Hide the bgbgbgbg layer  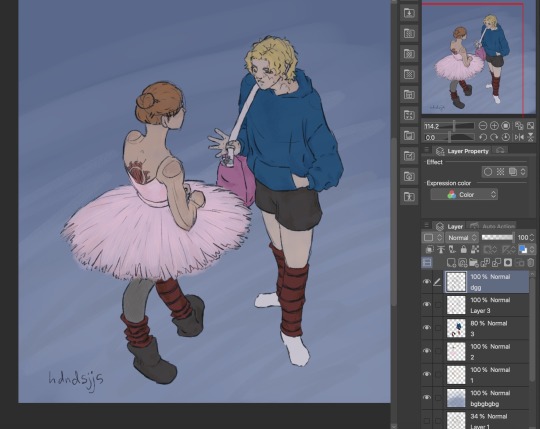click(x=427, y=397)
